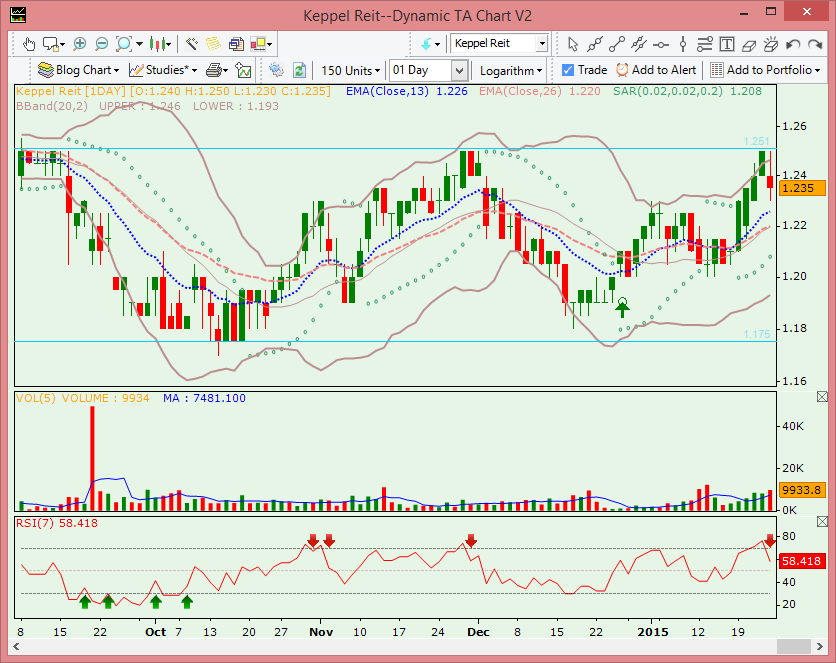Open the yellow notes icon
The height and width of the screenshot is (663, 836).
point(213,44)
